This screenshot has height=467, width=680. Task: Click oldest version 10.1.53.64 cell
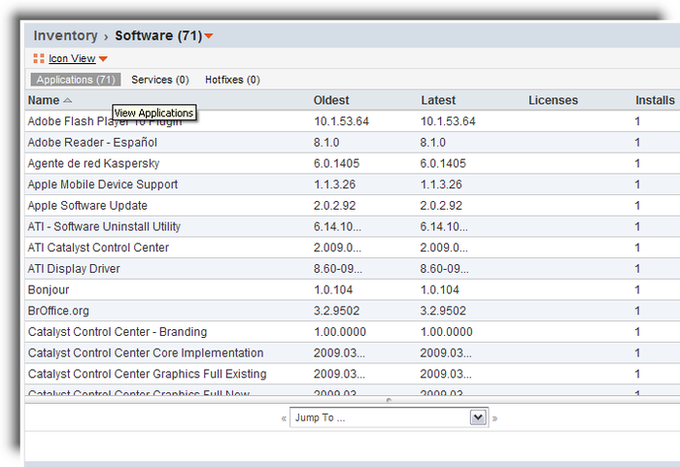[x=341, y=121]
